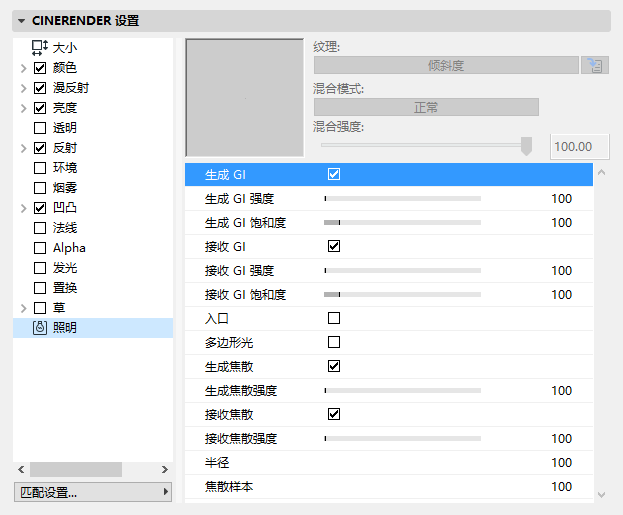Collapse the CINERENDER 设置 panel triangle
623x515 pixels.
21,21
